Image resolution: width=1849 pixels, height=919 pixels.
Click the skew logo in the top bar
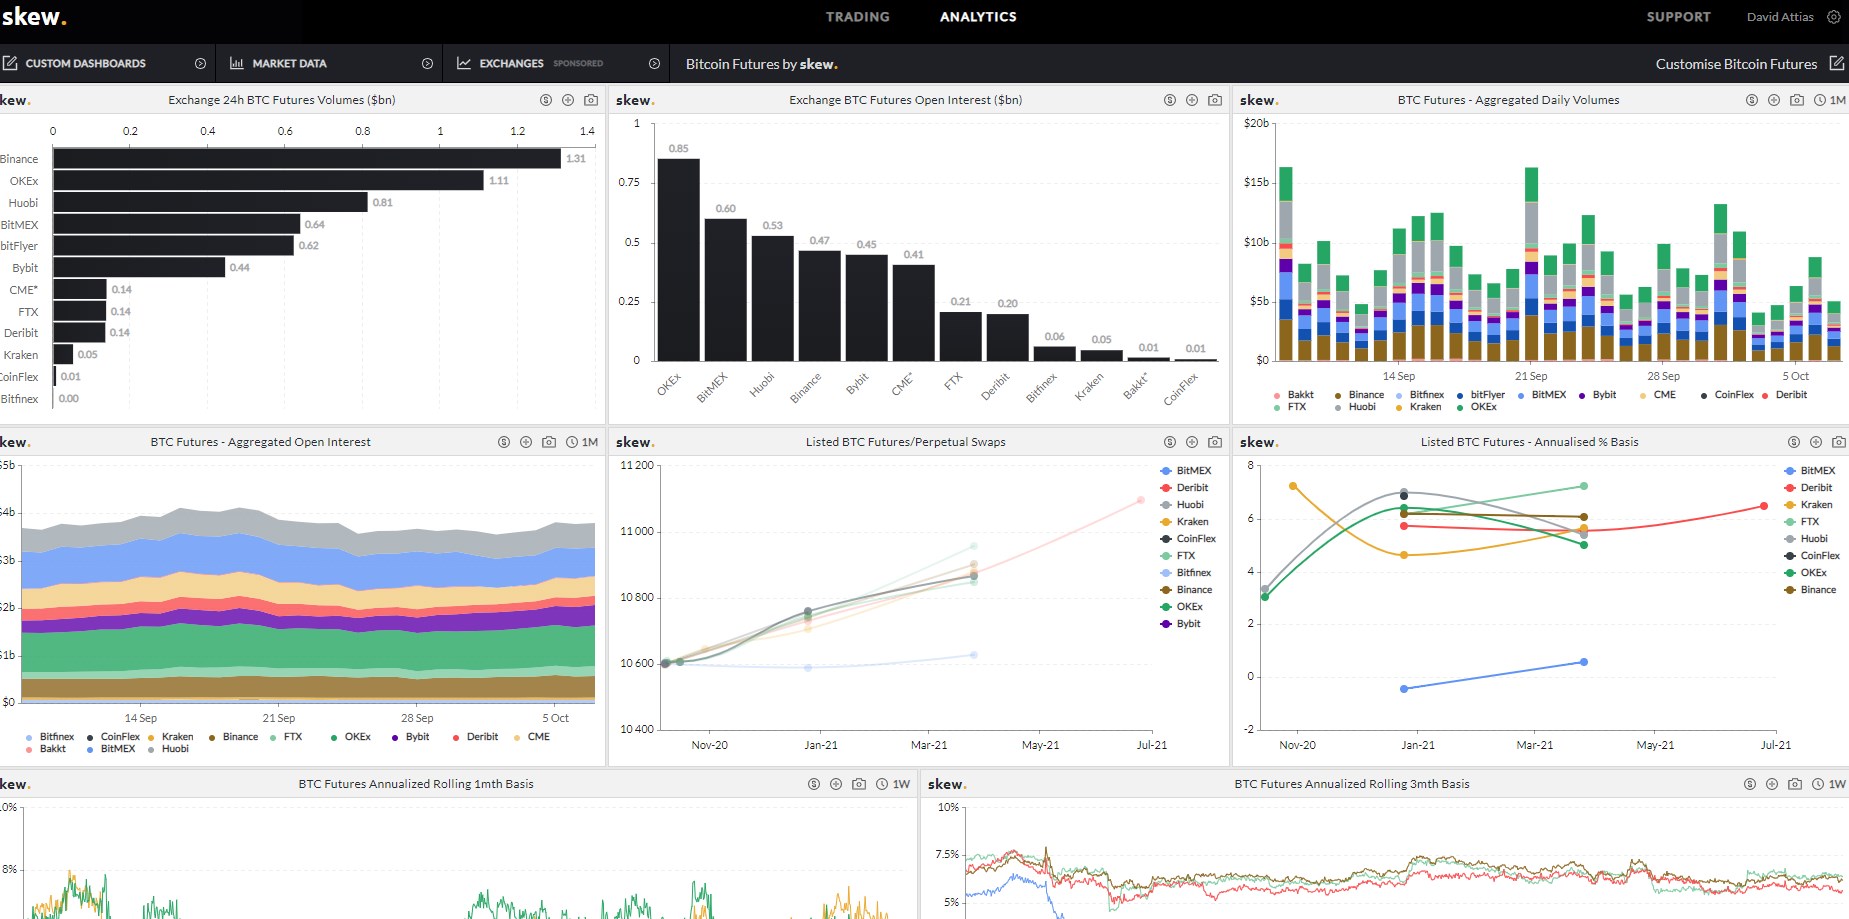34,17
